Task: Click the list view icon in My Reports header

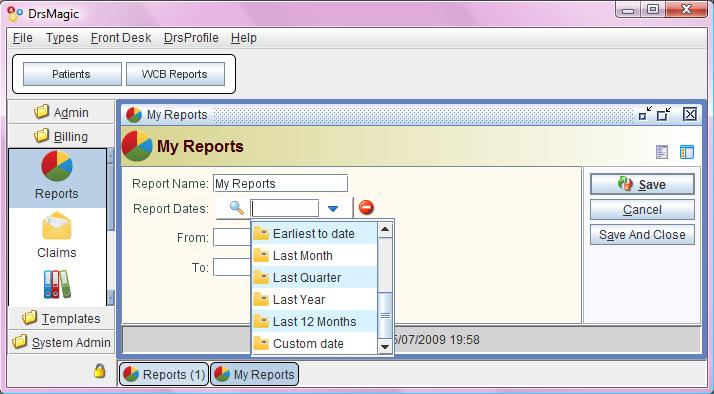Action: tap(662, 152)
